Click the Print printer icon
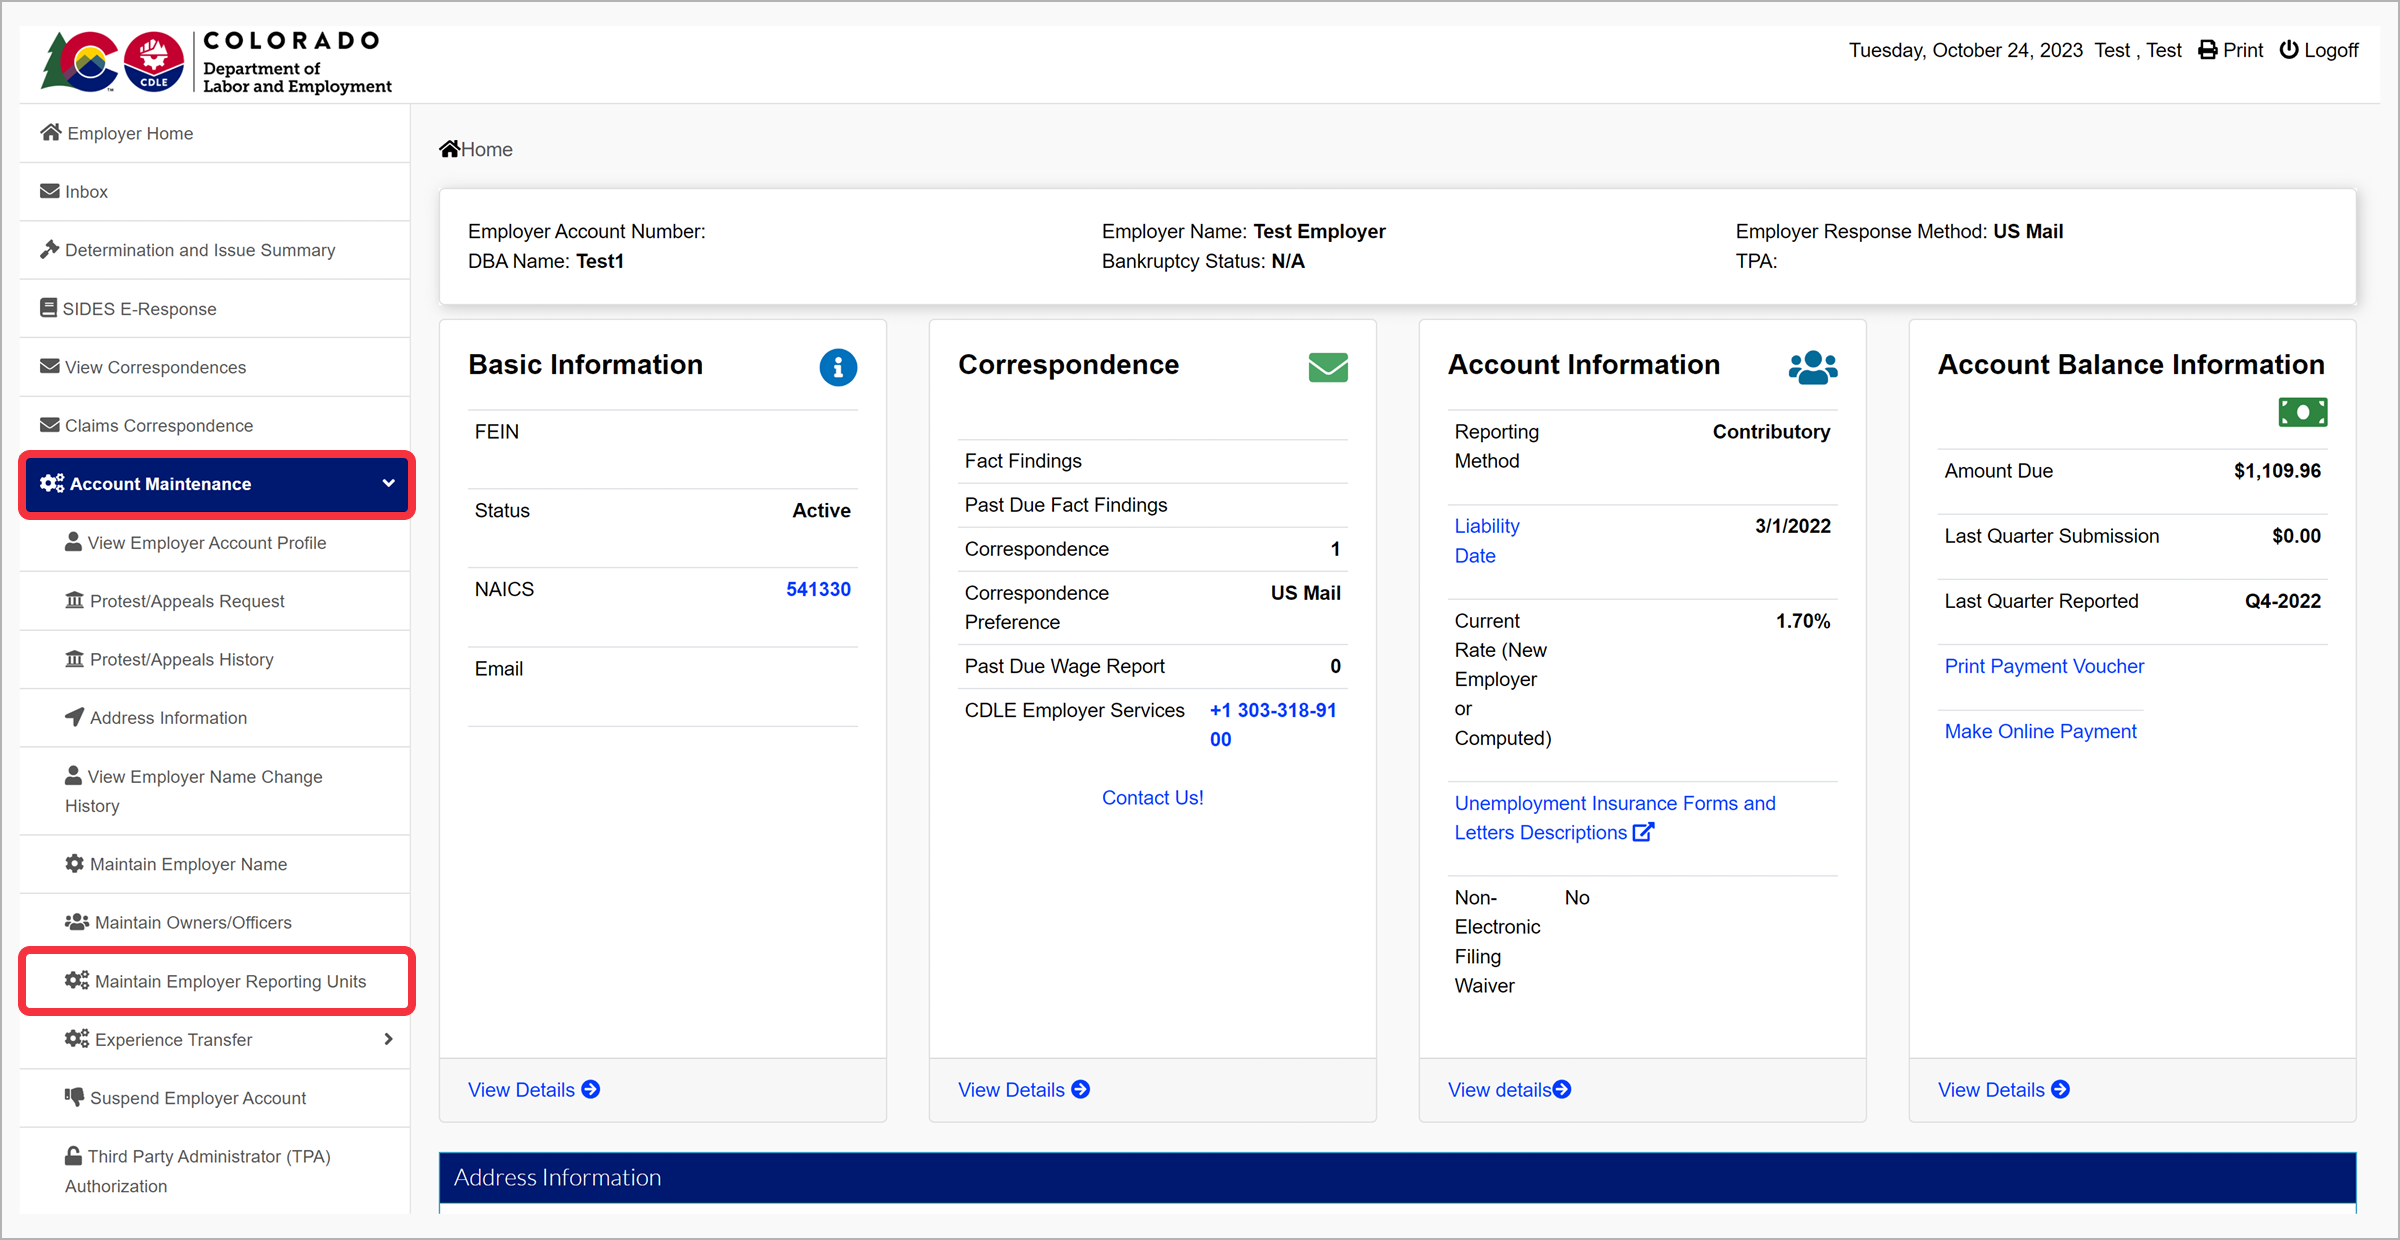This screenshot has height=1240, width=2400. 2207,50
